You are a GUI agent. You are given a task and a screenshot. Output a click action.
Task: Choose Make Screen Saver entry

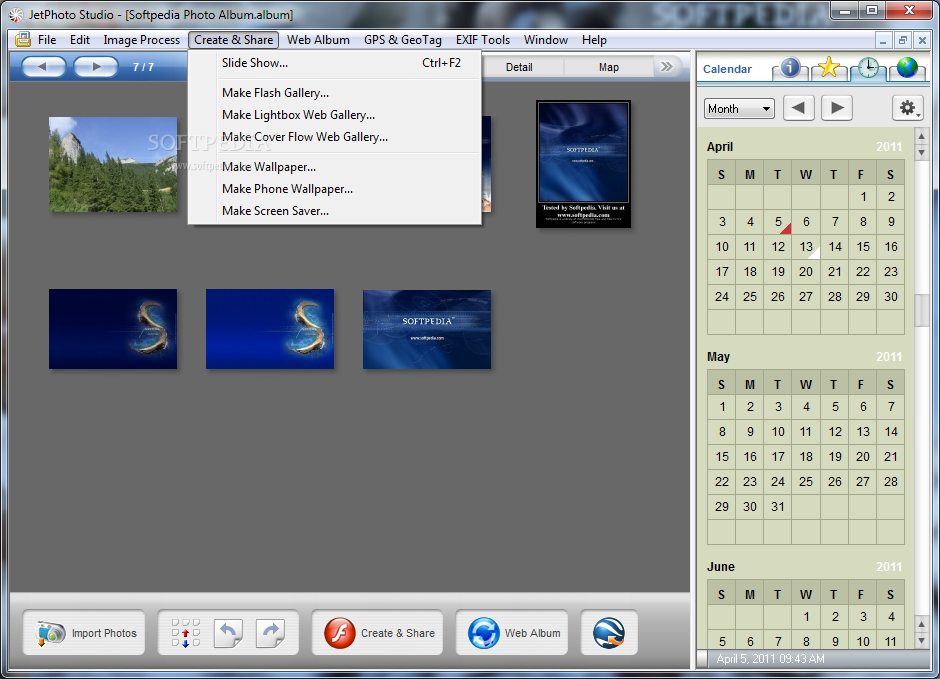pos(335,211)
